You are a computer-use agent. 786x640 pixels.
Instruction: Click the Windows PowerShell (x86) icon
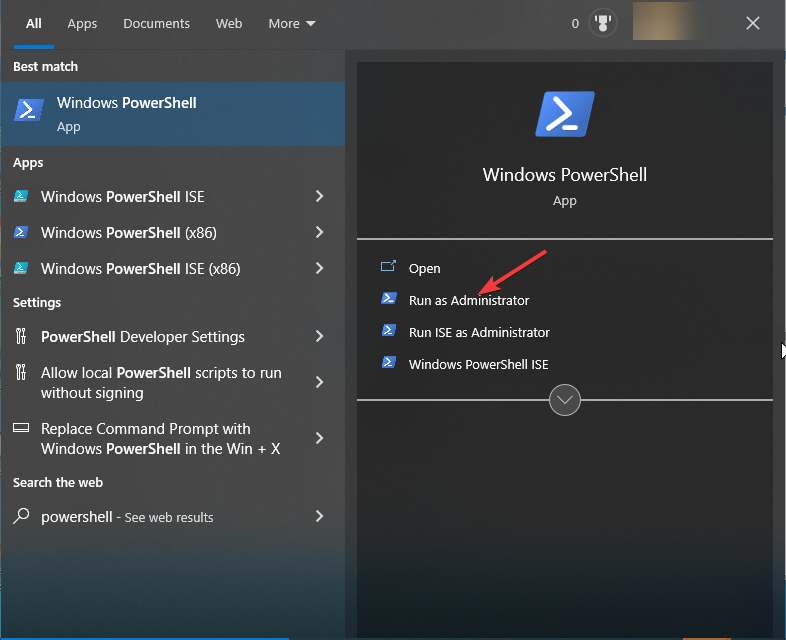[21, 233]
